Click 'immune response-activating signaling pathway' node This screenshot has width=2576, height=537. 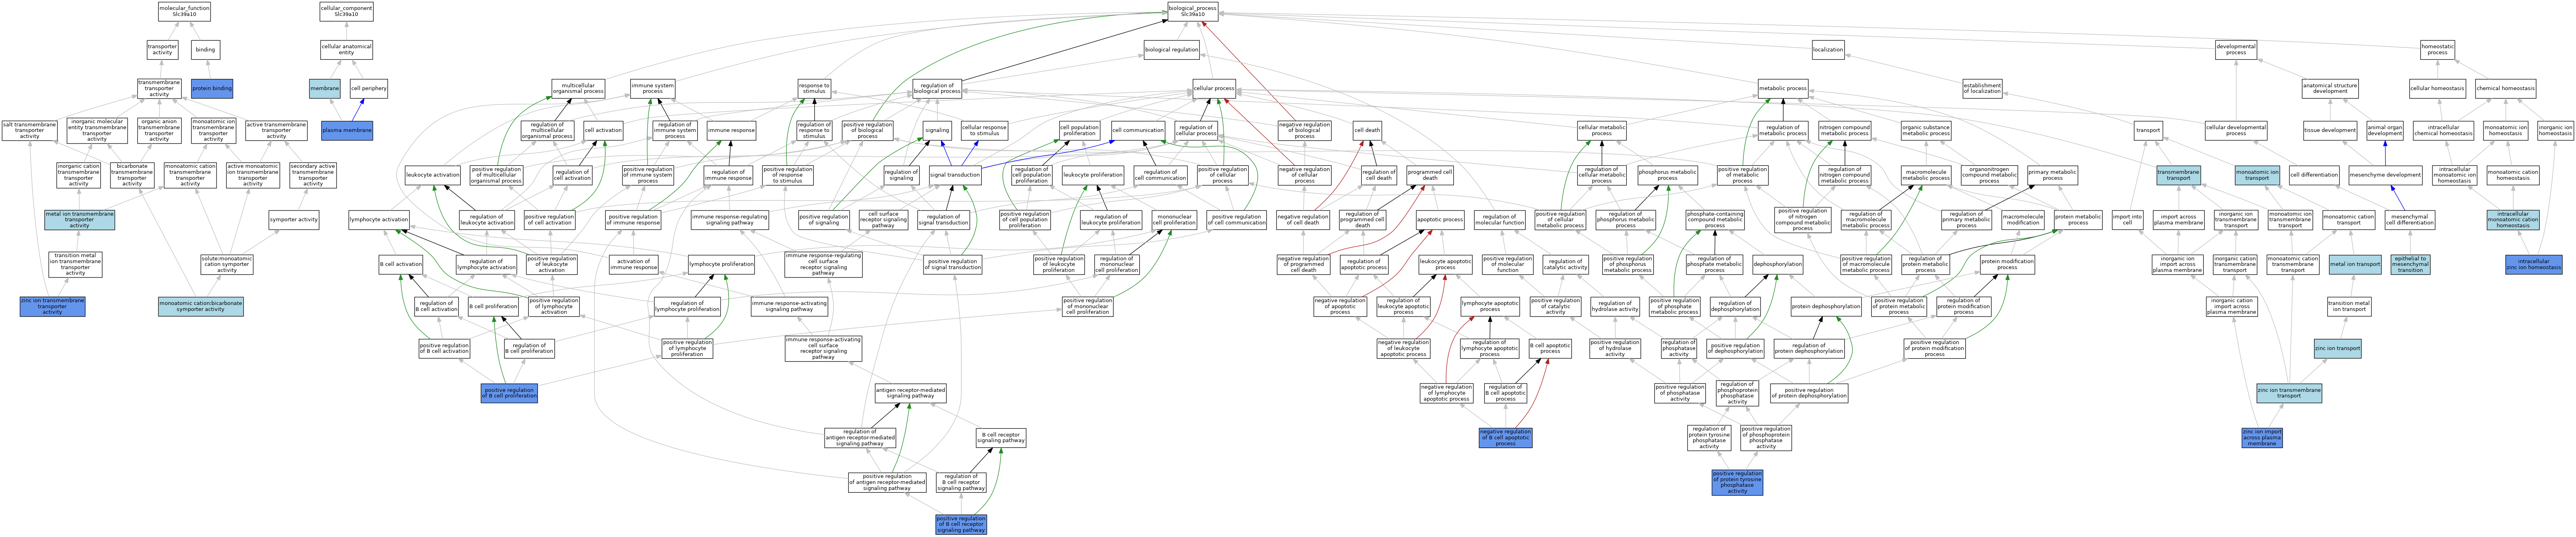(x=789, y=306)
